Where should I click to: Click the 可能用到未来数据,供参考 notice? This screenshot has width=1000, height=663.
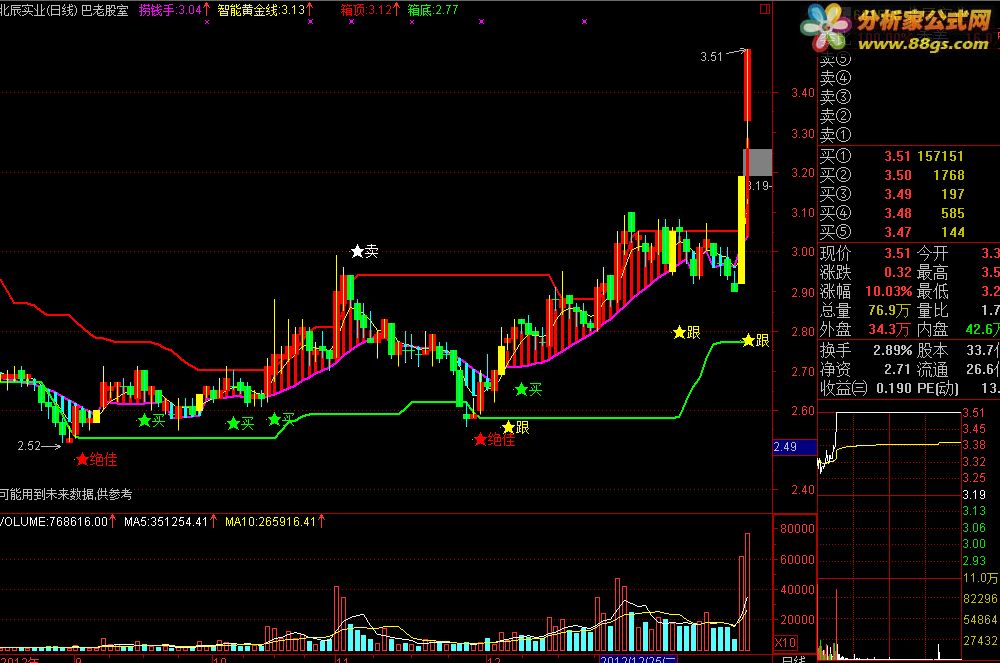66,494
